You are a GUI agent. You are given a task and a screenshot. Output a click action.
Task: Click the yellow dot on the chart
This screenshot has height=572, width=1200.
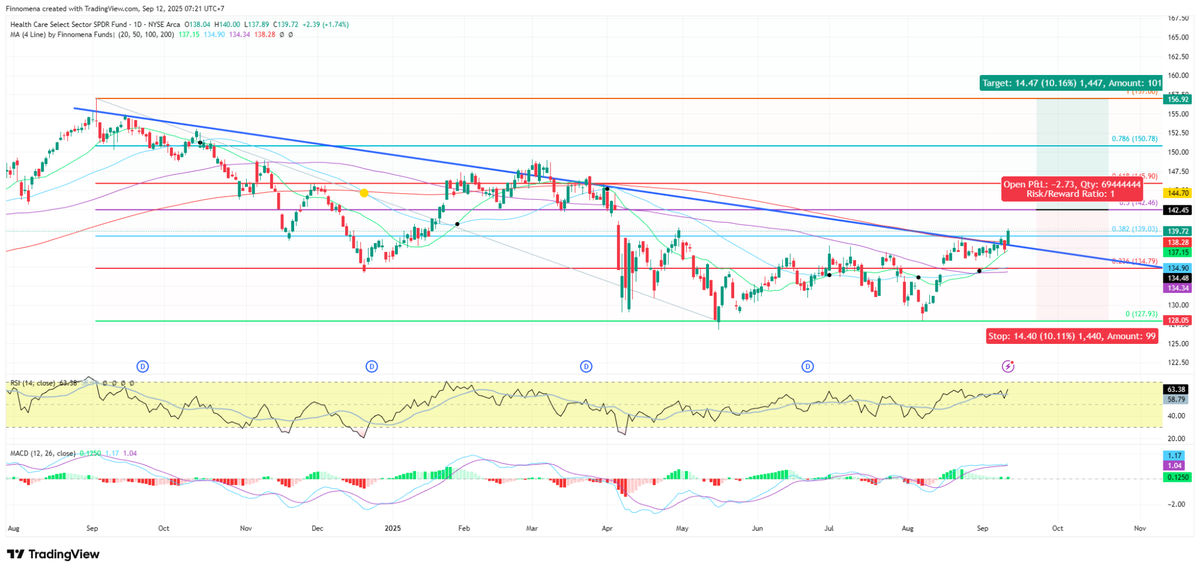click(364, 192)
